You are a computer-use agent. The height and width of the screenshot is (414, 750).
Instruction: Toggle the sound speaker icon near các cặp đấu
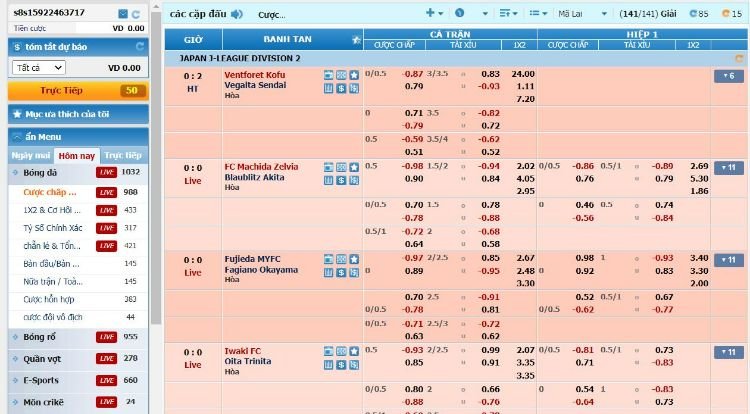point(236,14)
